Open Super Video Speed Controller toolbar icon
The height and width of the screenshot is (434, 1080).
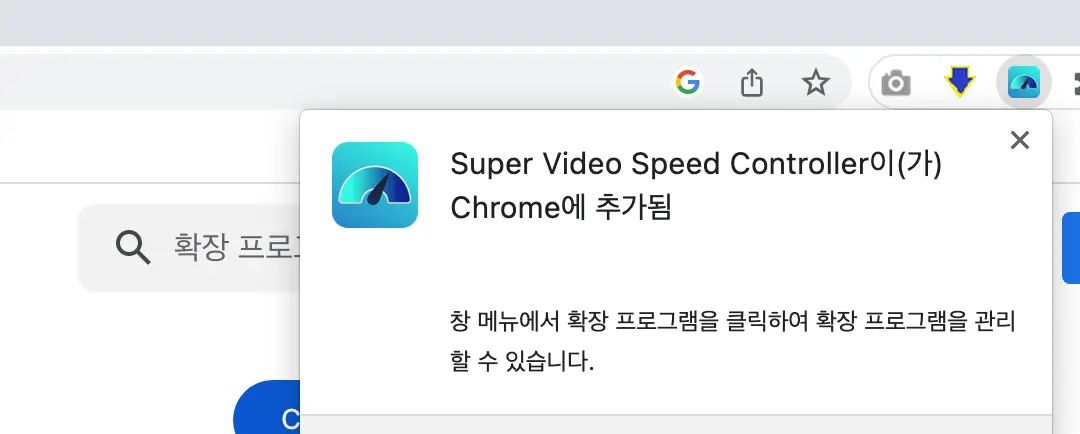click(1023, 83)
